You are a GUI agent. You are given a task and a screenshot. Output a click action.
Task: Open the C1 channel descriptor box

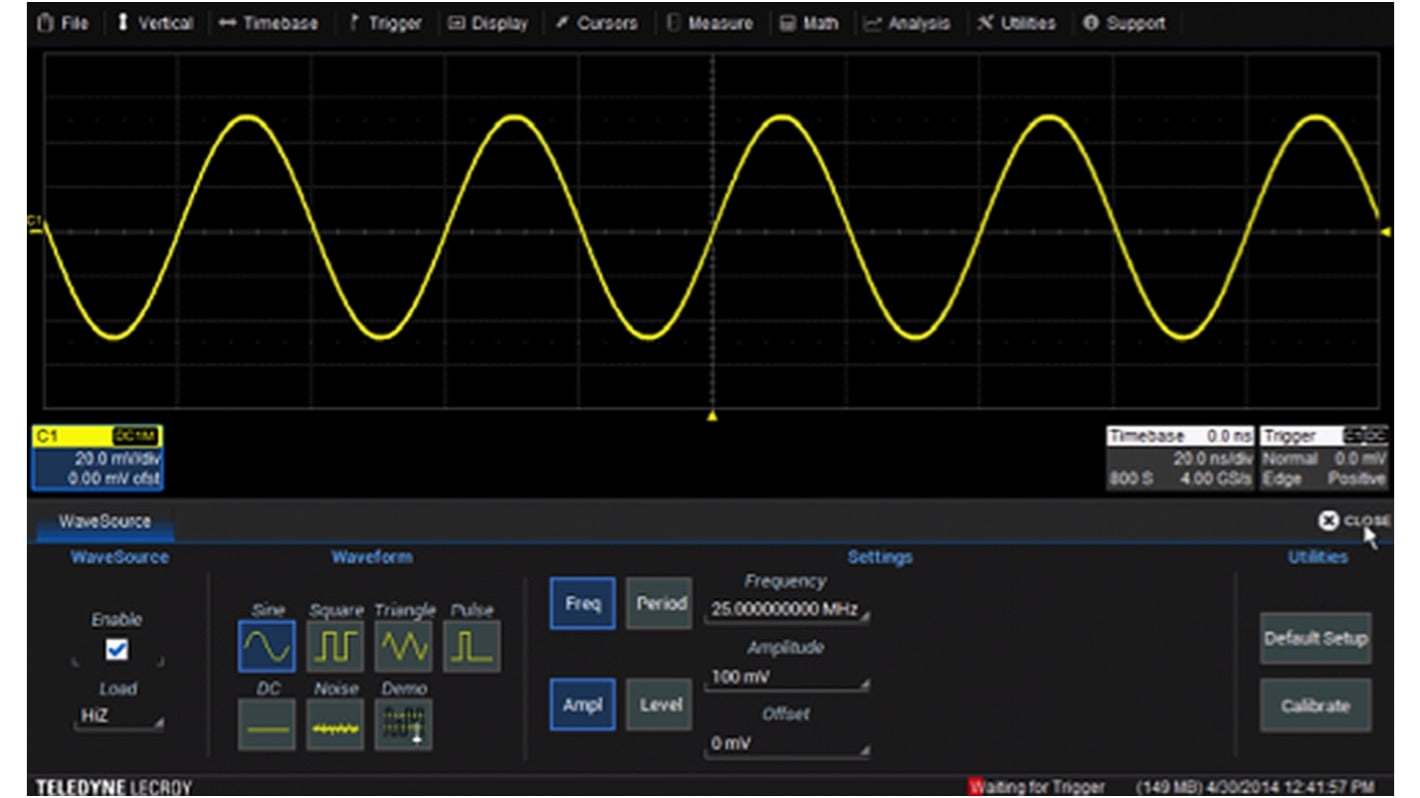96,458
